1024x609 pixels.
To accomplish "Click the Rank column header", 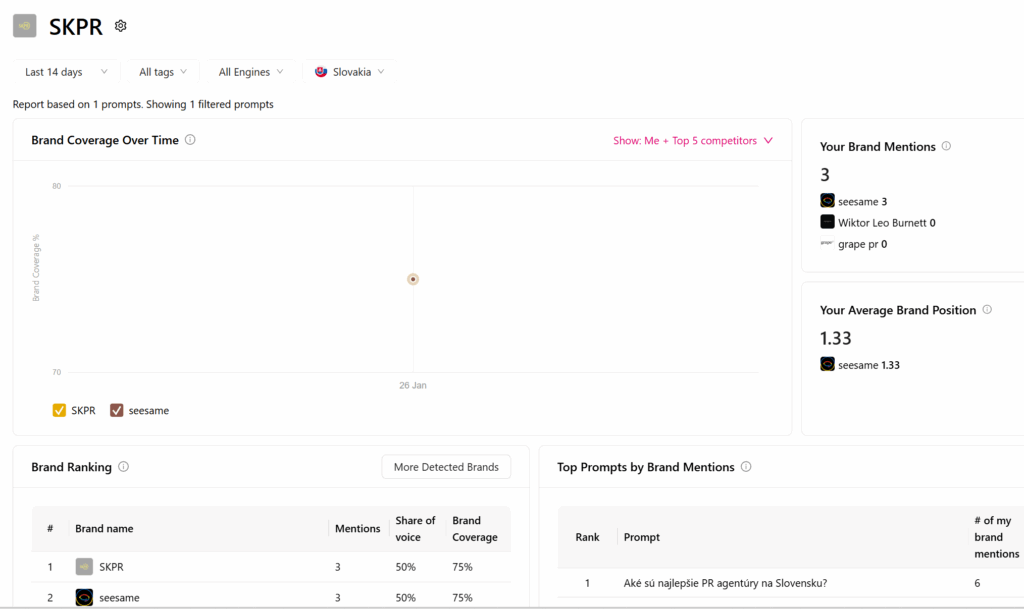I will tap(587, 537).
